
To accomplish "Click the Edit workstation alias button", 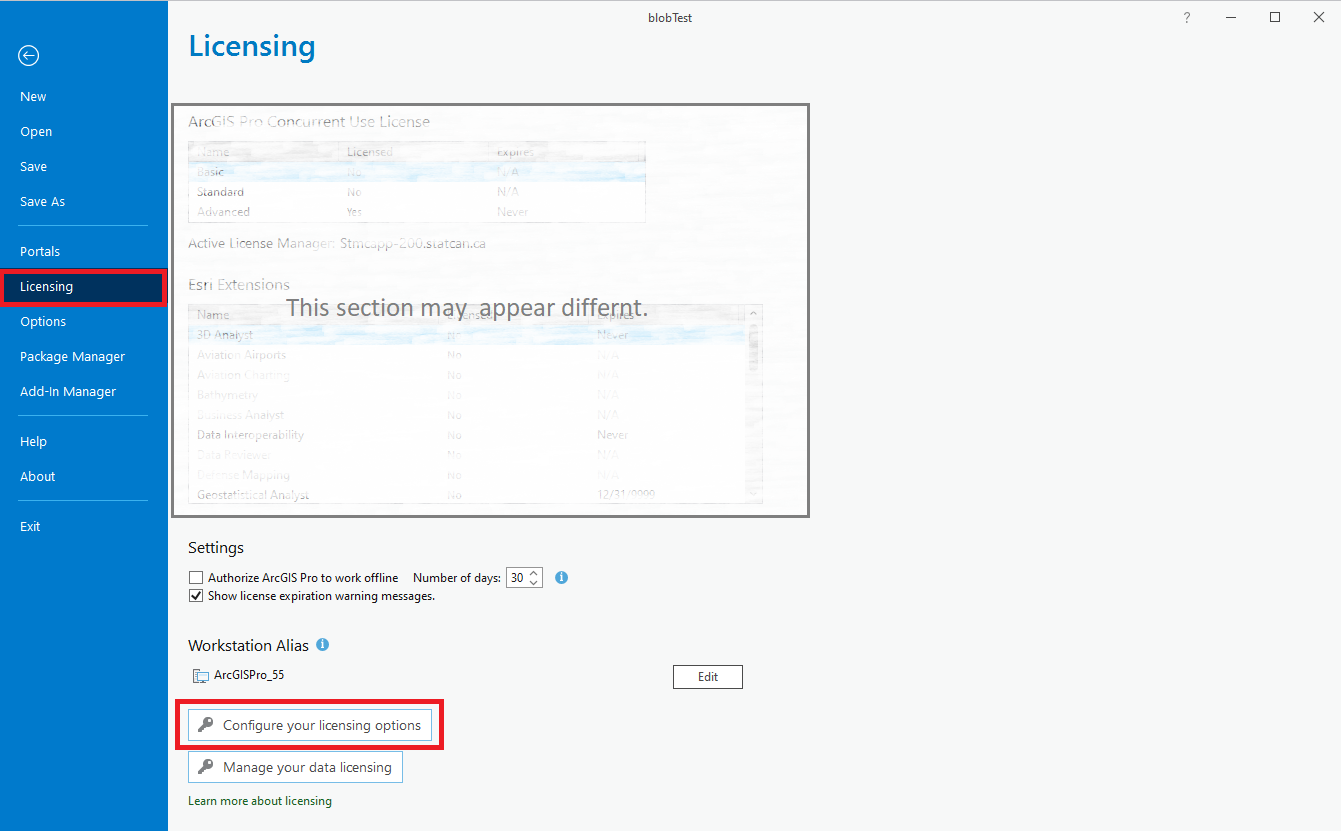I will [x=708, y=677].
